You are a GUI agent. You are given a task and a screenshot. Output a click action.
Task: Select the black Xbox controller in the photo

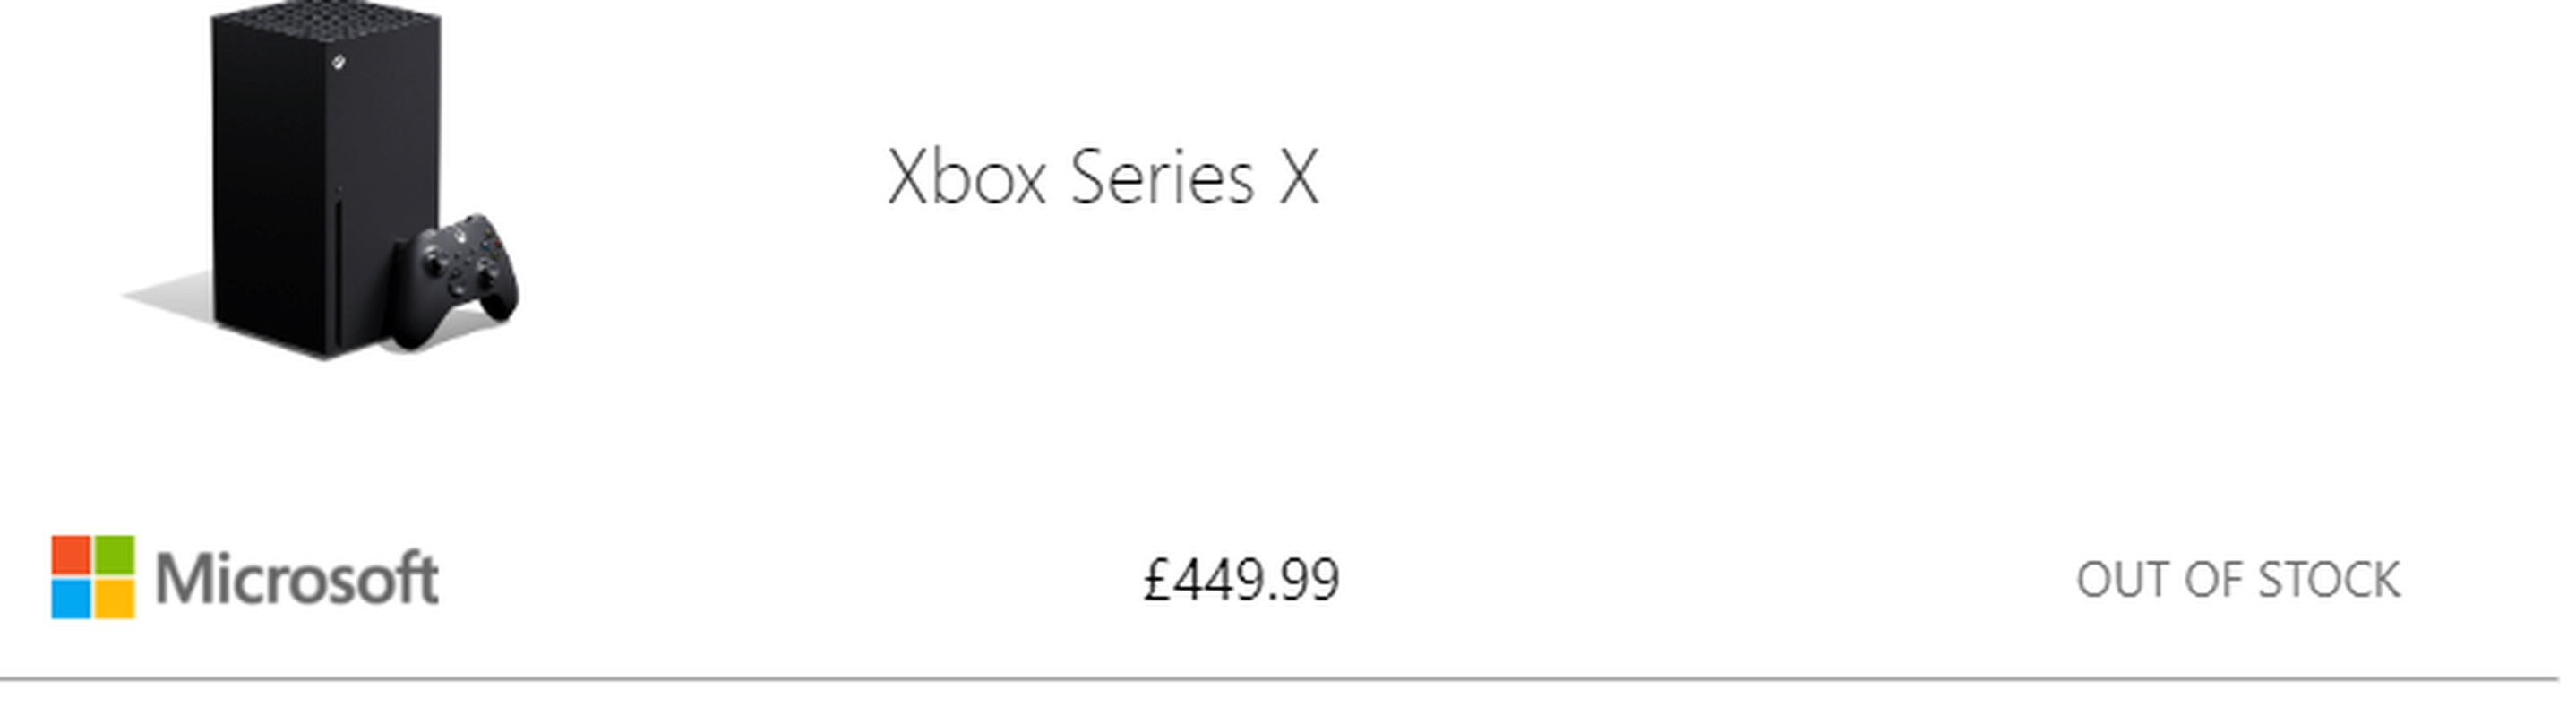(x=454, y=281)
